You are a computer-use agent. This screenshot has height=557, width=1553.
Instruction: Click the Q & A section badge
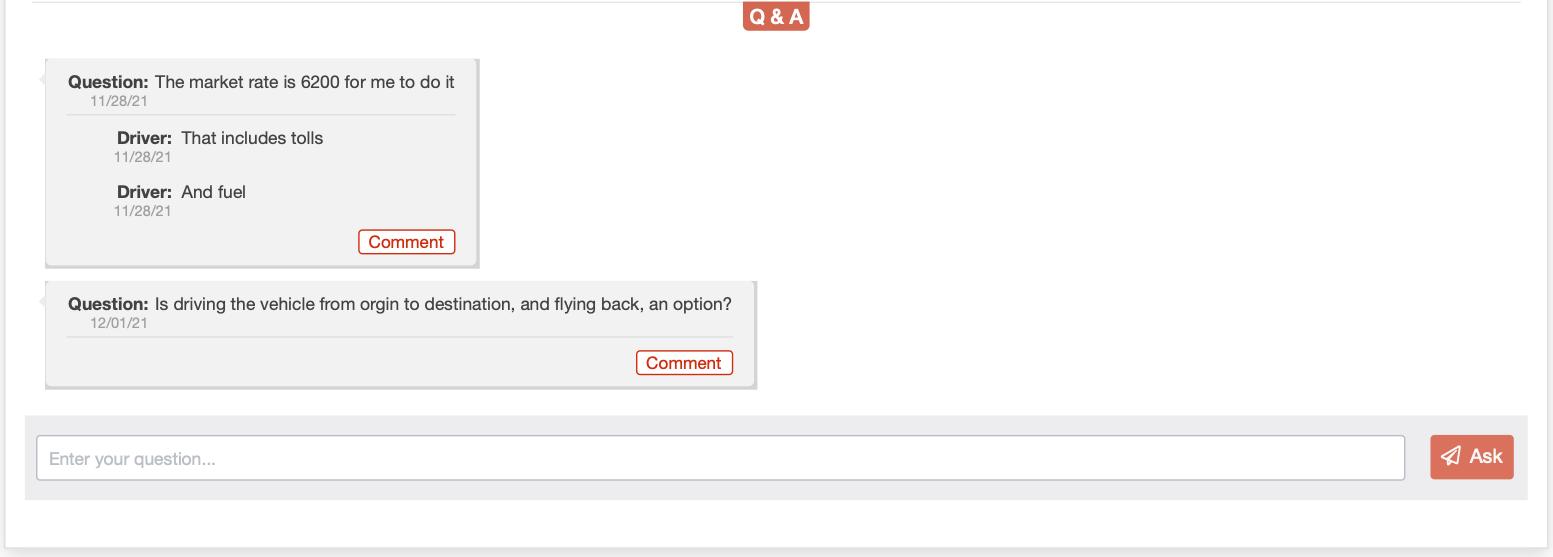tap(776, 16)
